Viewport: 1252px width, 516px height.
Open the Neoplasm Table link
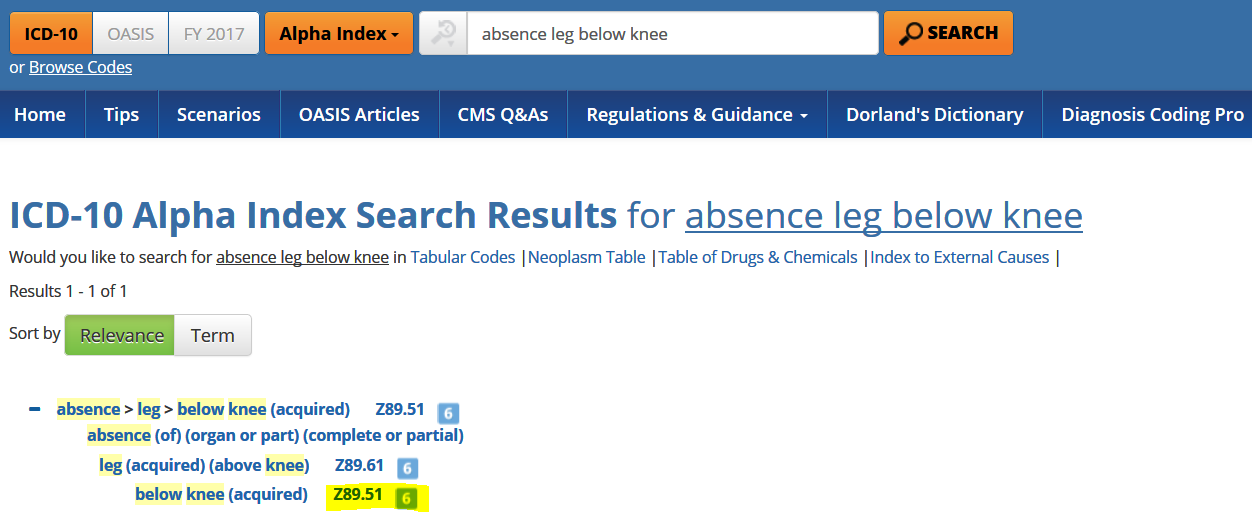[587, 257]
